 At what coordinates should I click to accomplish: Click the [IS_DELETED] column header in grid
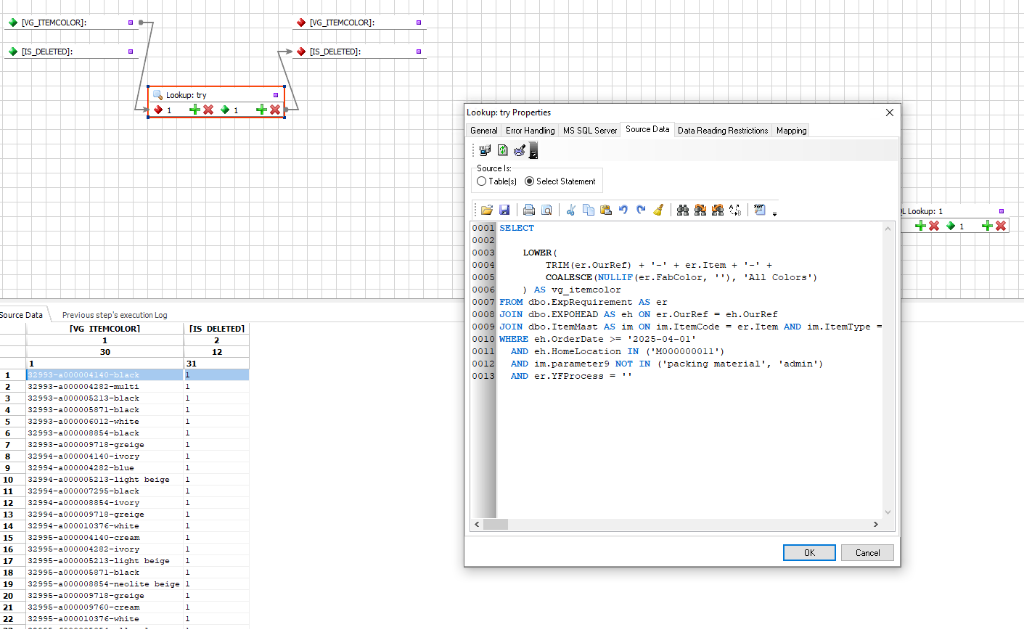[x=217, y=329]
